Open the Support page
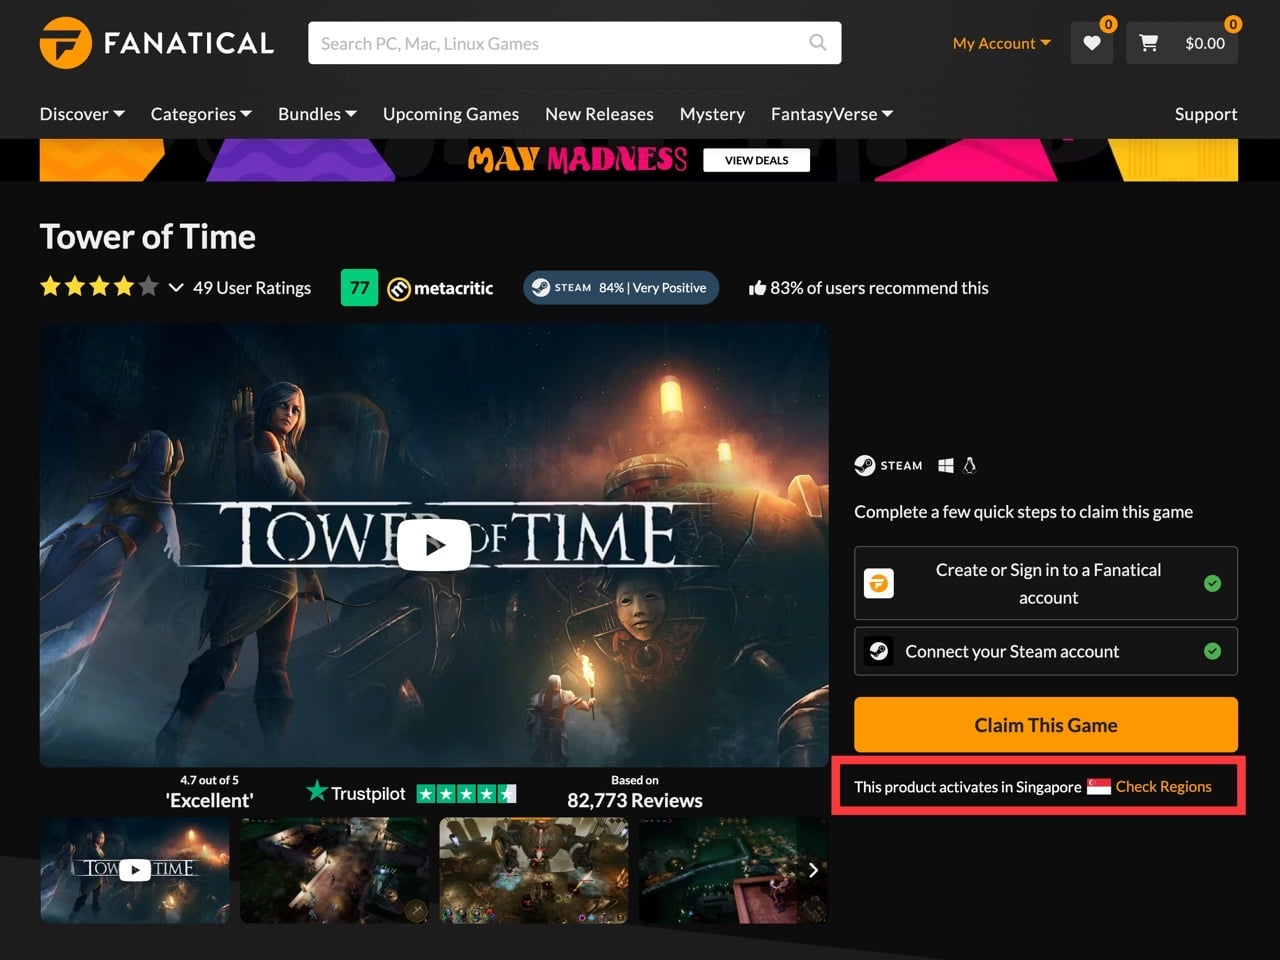 [x=1206, y=114]
